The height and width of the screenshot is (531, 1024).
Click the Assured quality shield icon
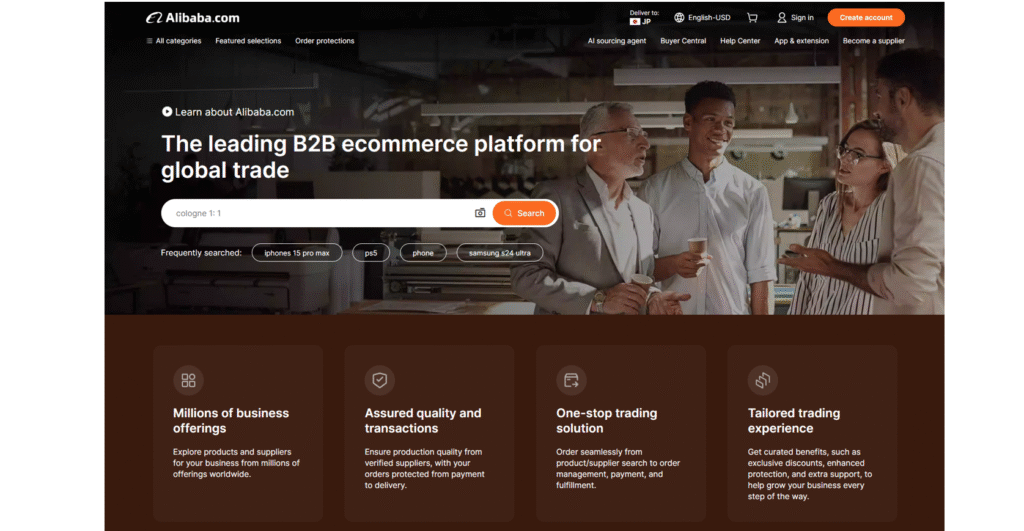tap(380, 380)
